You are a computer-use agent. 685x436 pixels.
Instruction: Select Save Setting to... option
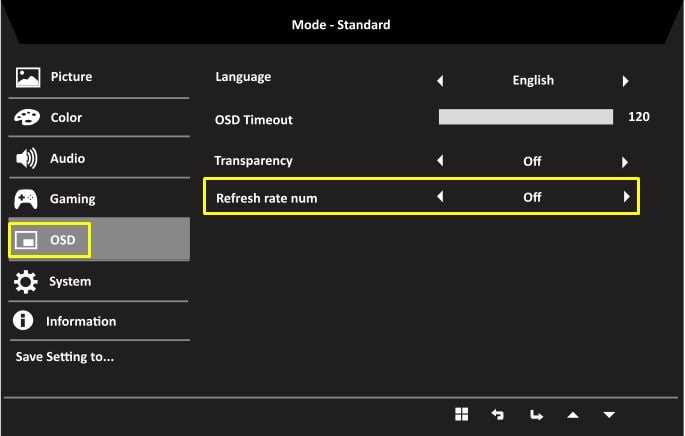65,357
